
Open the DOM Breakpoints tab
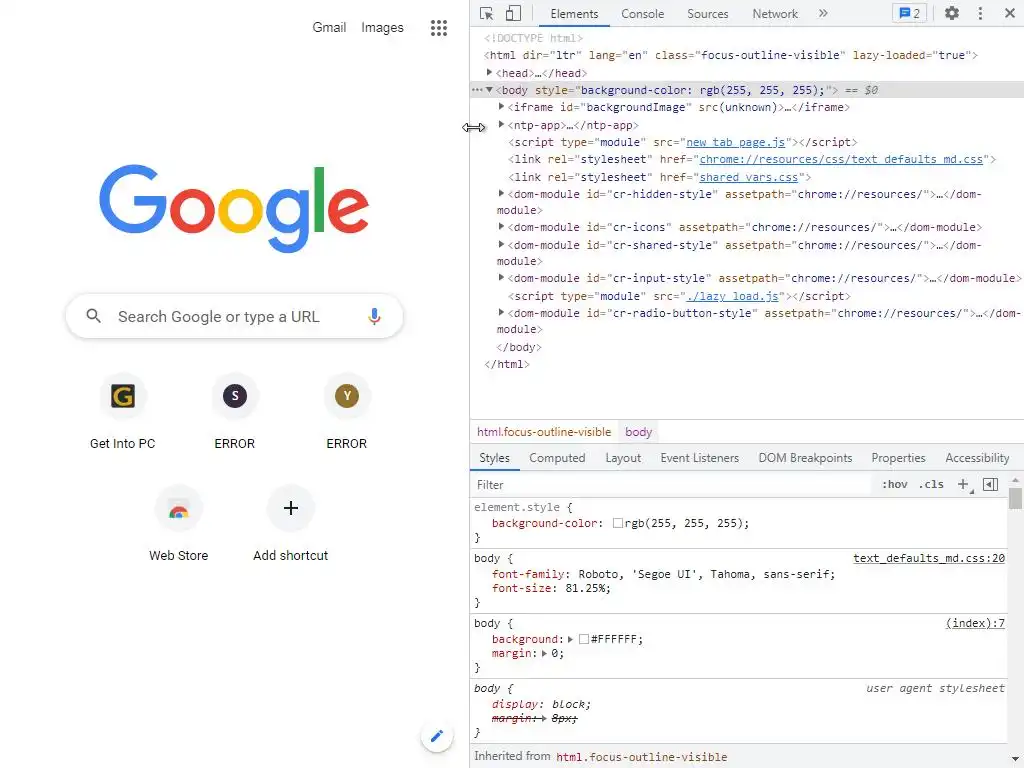pyautogui.click(x=805, y=458)
